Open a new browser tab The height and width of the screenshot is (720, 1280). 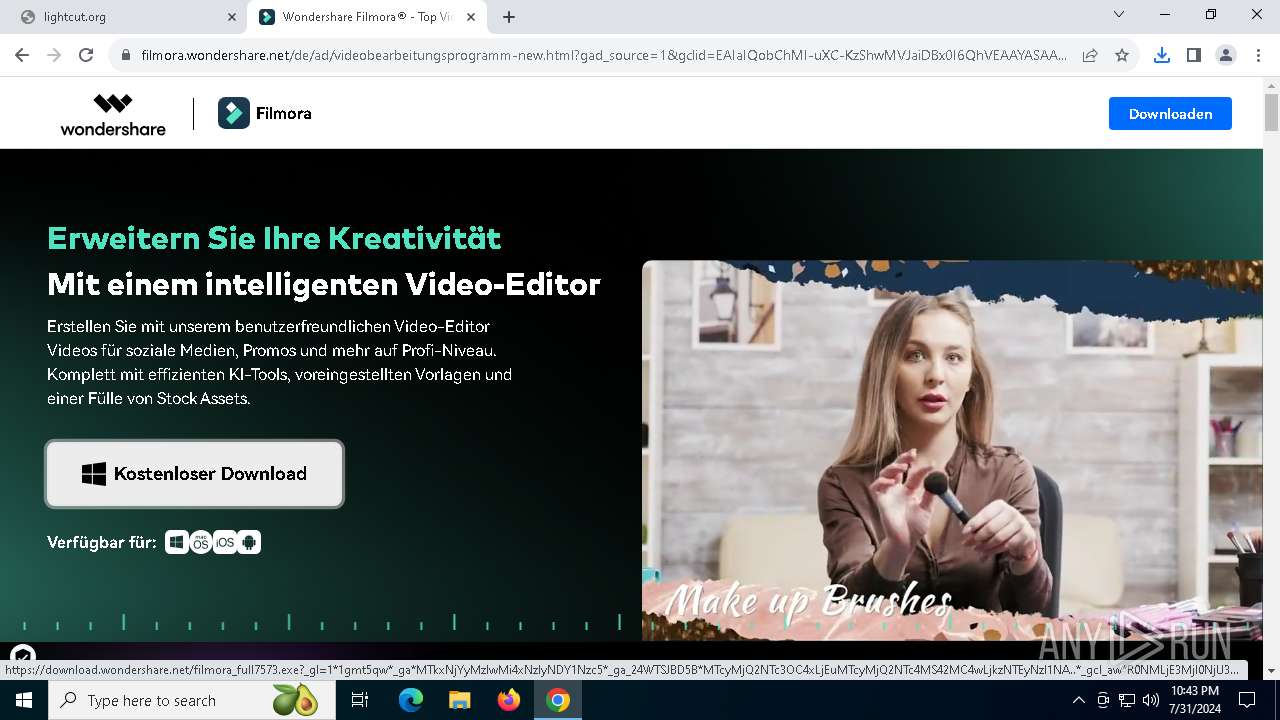click(x=509, y=17)
